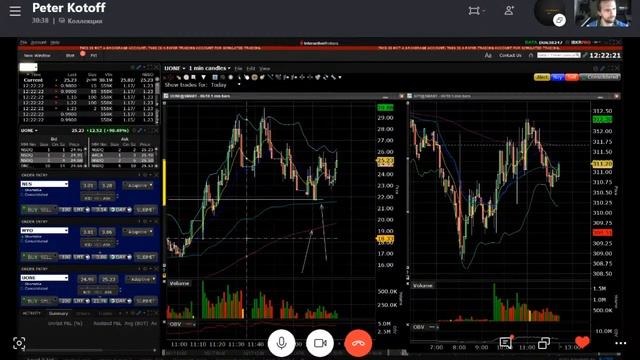This screenshot has height=360, width=640.
Task: Click the 24.91 bid price button
Action: (x=88, y=280)
